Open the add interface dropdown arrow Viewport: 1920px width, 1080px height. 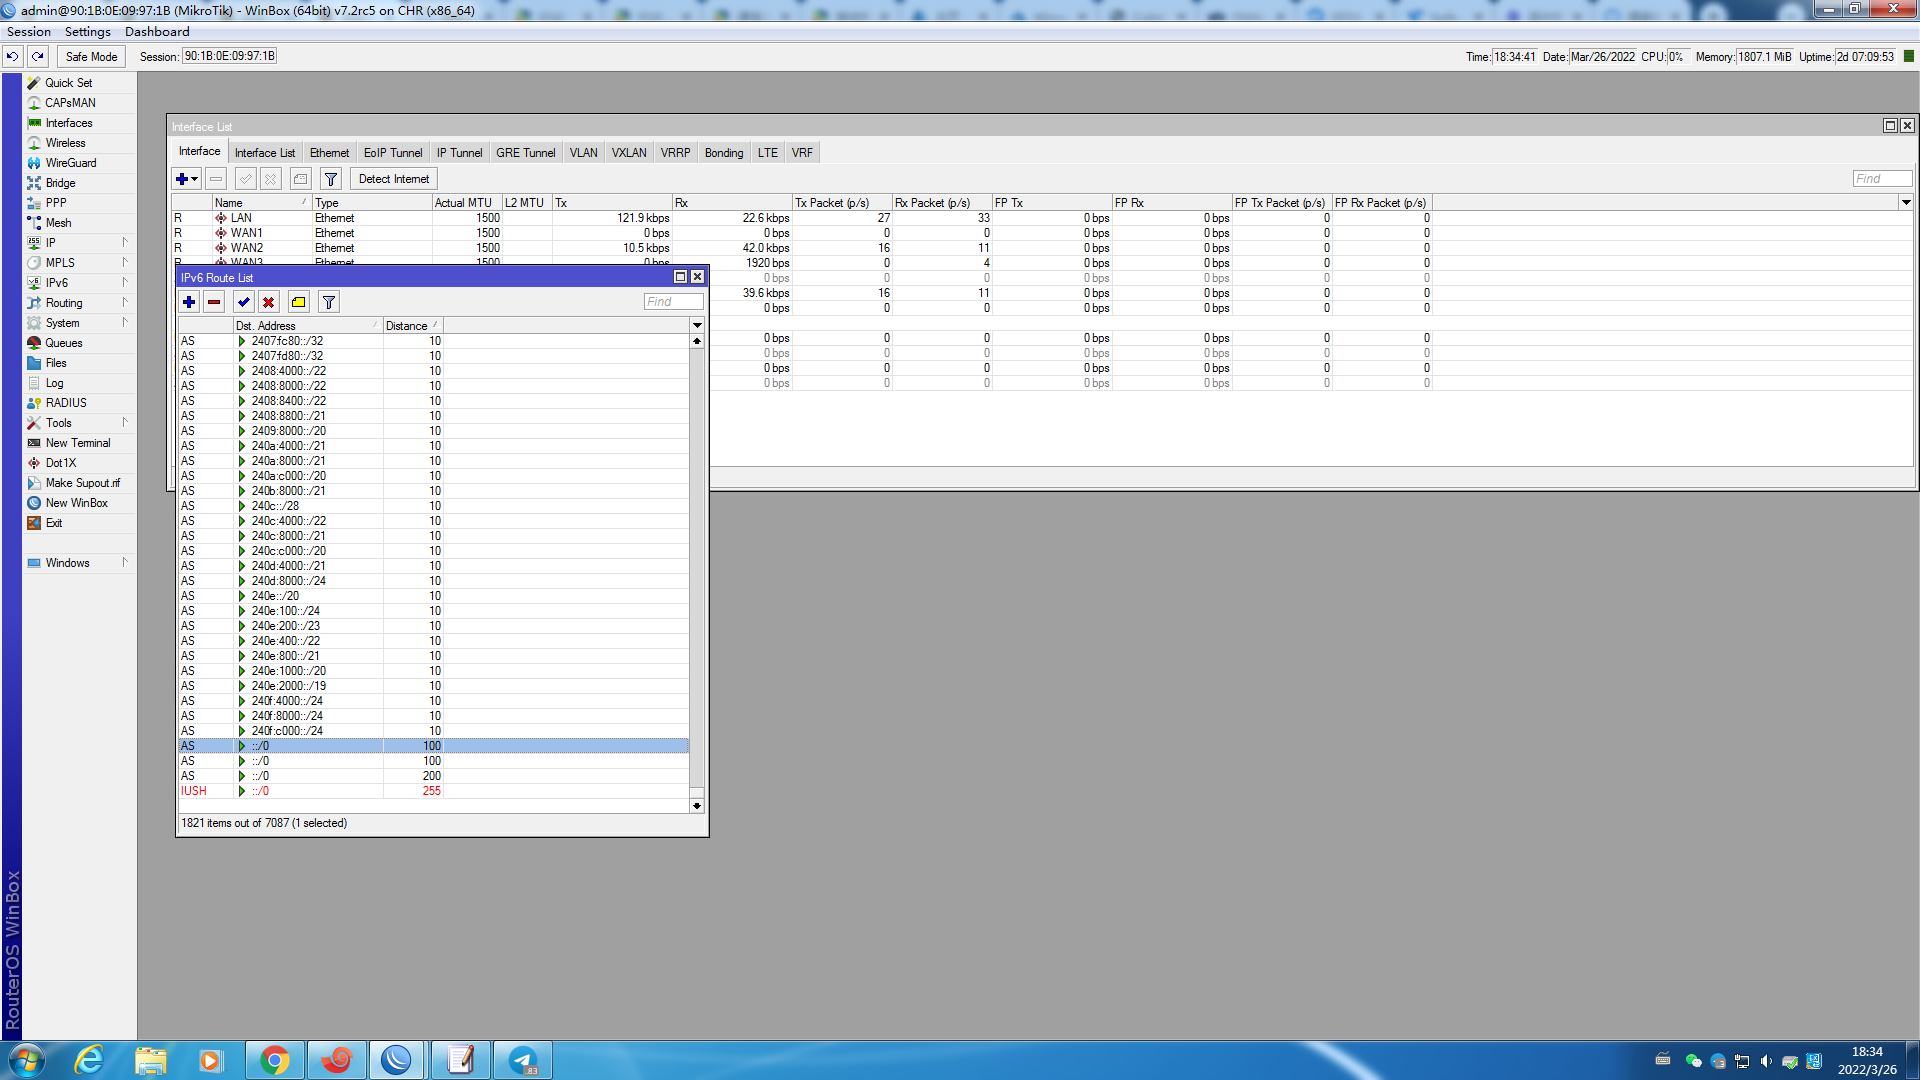[x=195, y=179]
